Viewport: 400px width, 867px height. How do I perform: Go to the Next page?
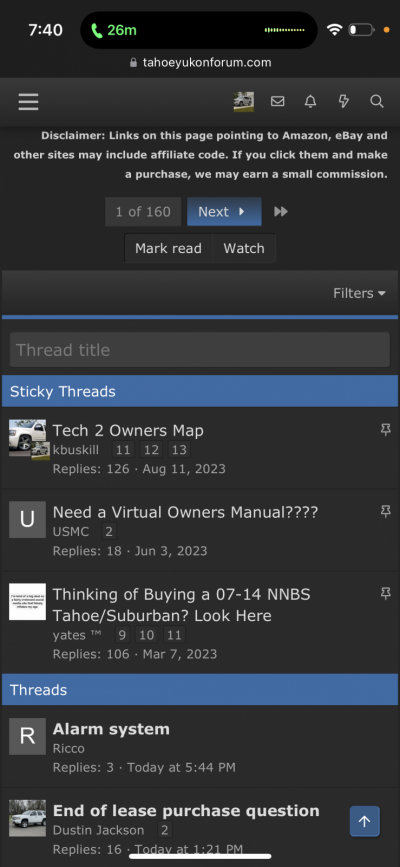point(224,212)
